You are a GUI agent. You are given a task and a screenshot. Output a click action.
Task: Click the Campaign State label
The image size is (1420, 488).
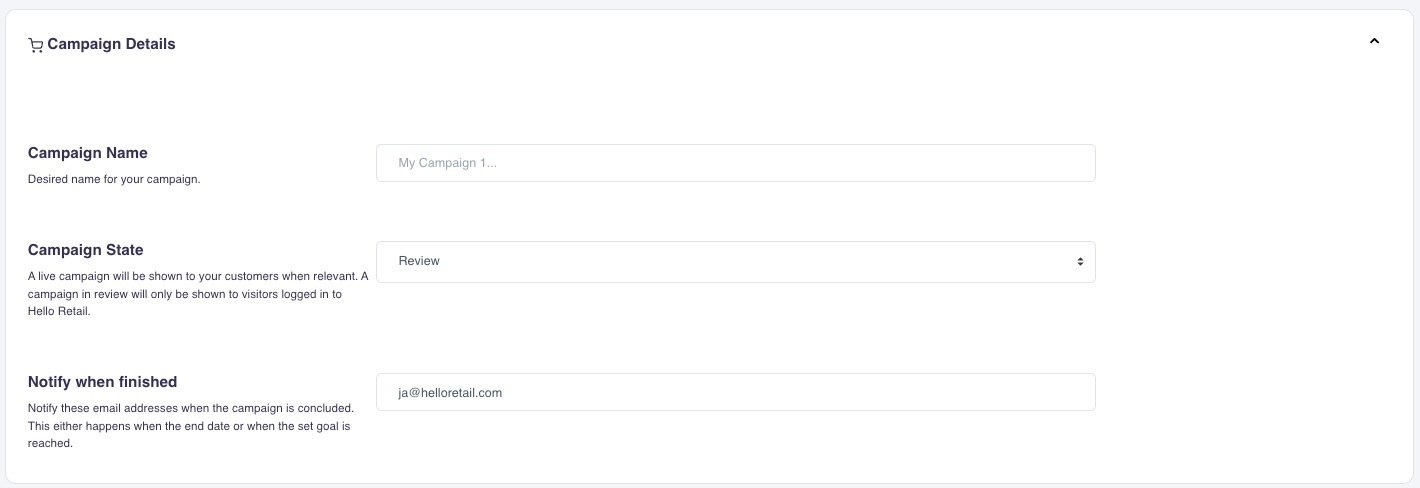coord(86,250)
